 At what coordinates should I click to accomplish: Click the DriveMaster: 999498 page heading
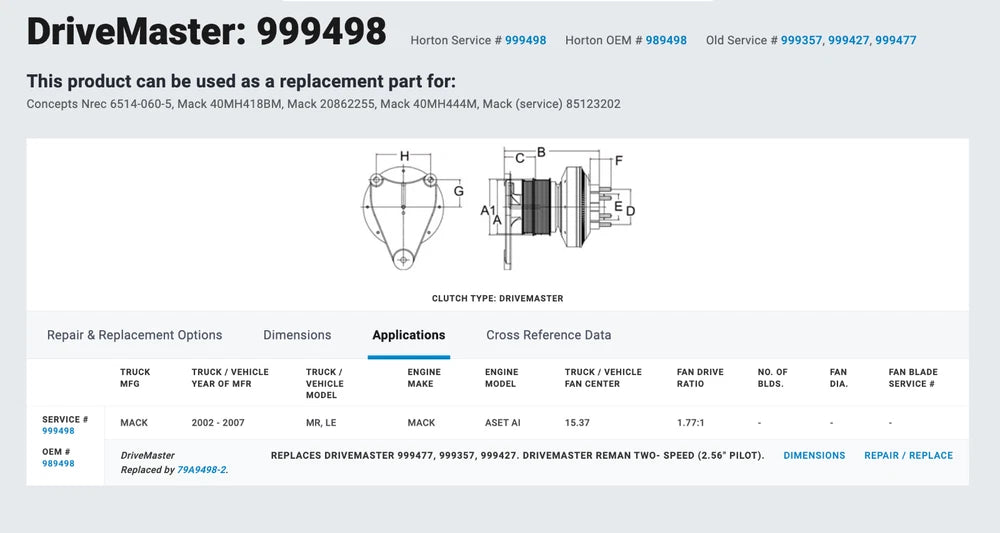pyautogui.click(x=206, y=32)
